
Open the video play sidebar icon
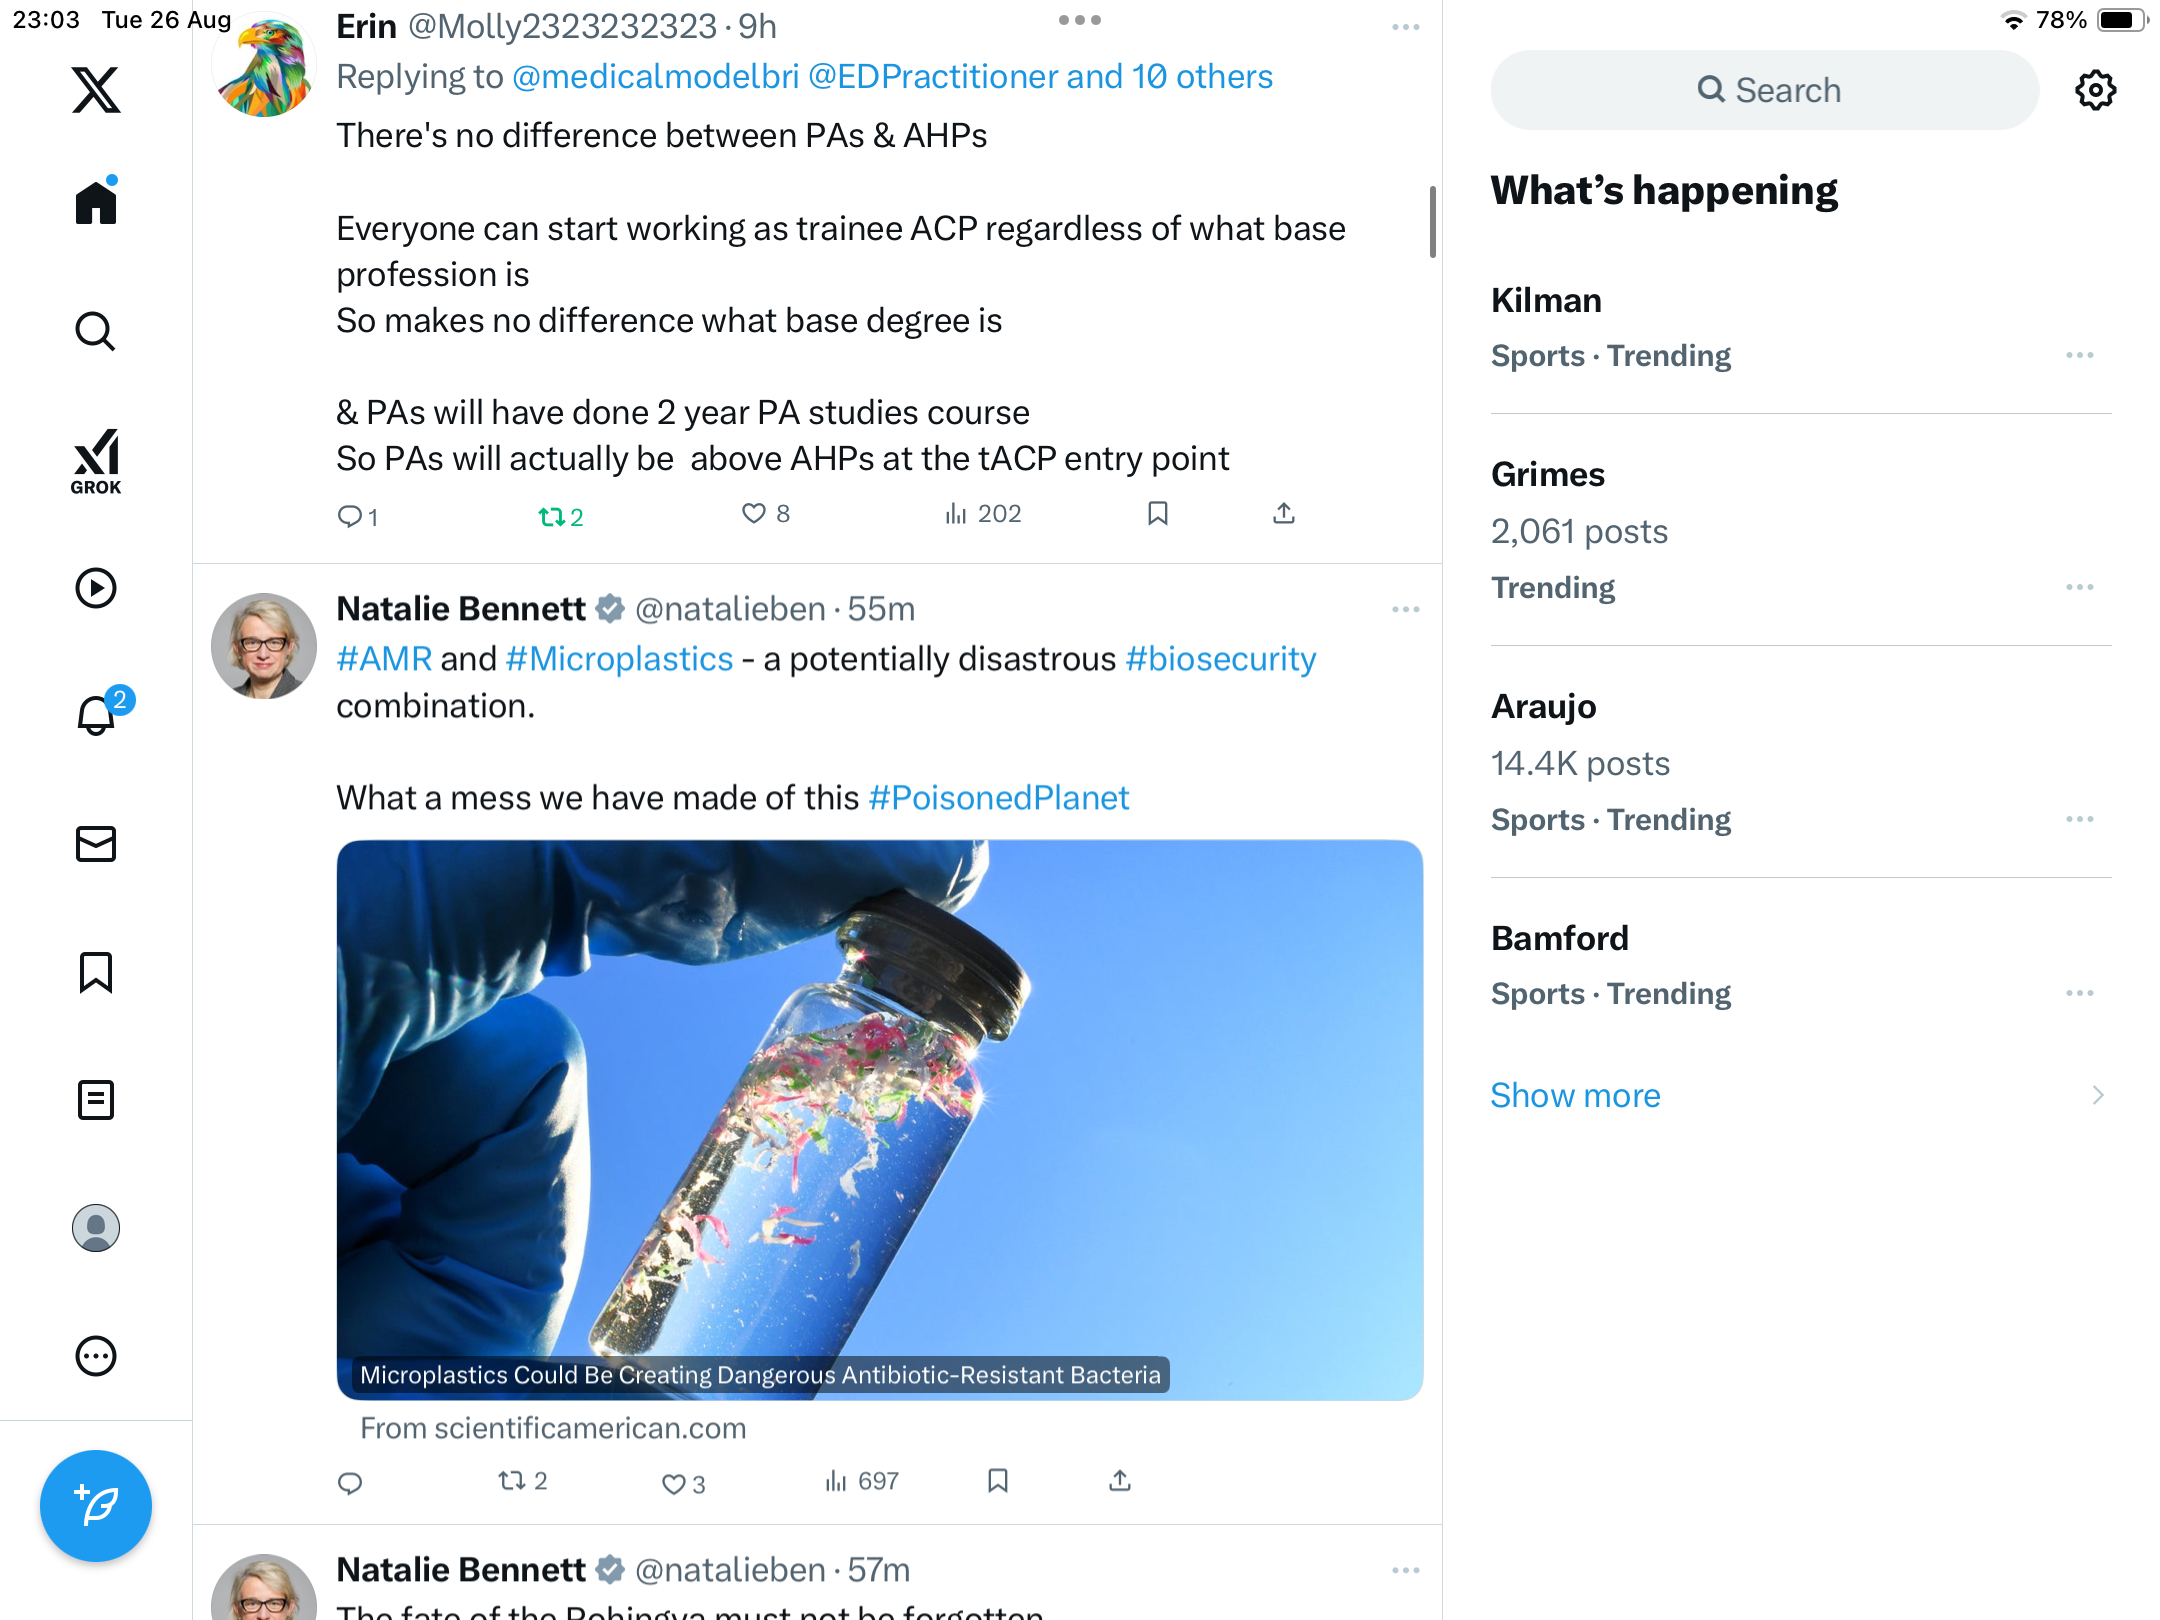click(x=96, y=588)
